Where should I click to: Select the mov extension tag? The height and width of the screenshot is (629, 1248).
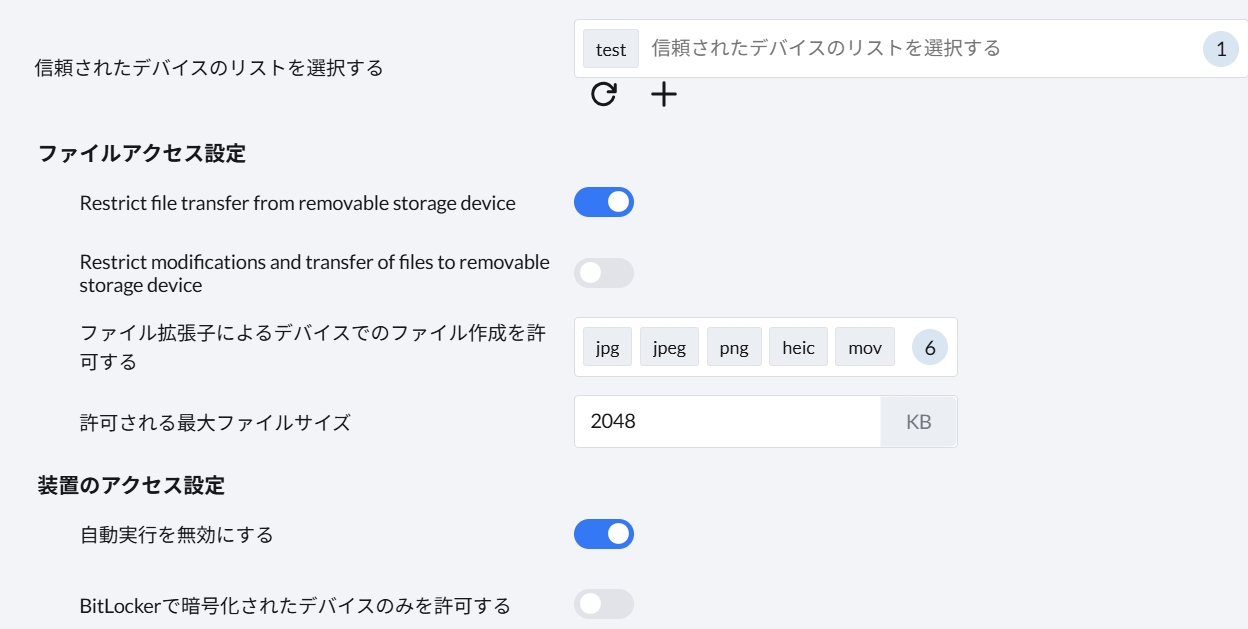pos(865,348)
